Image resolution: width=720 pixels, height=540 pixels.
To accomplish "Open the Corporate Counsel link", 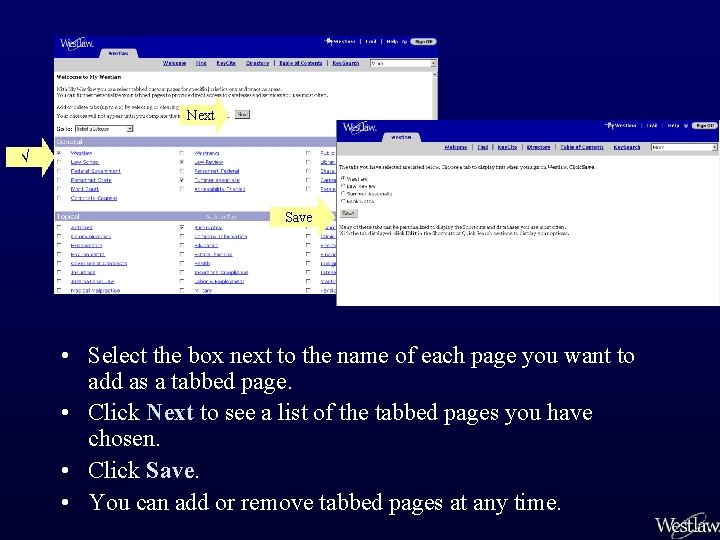I will pyautogui.click(x=94, y=198).
